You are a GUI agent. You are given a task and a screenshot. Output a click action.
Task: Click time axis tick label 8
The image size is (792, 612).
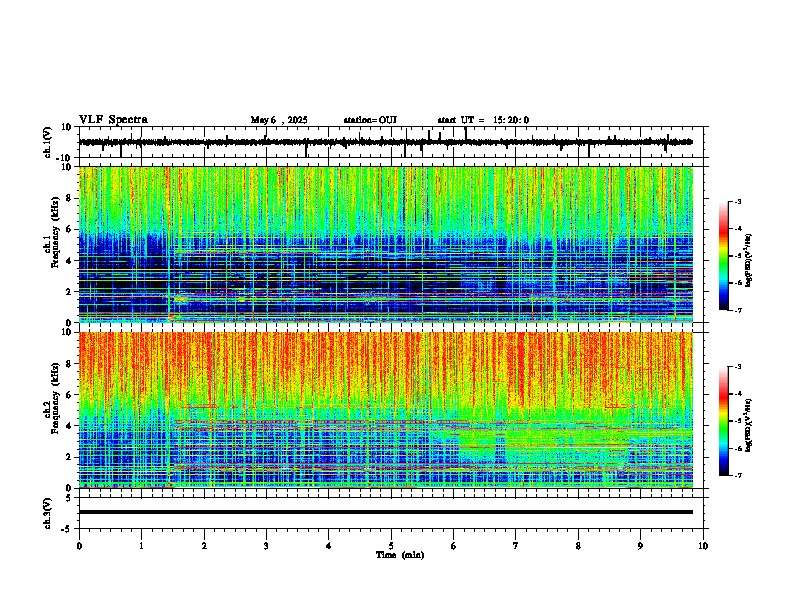pyautogui.click(x=578, y=546)
